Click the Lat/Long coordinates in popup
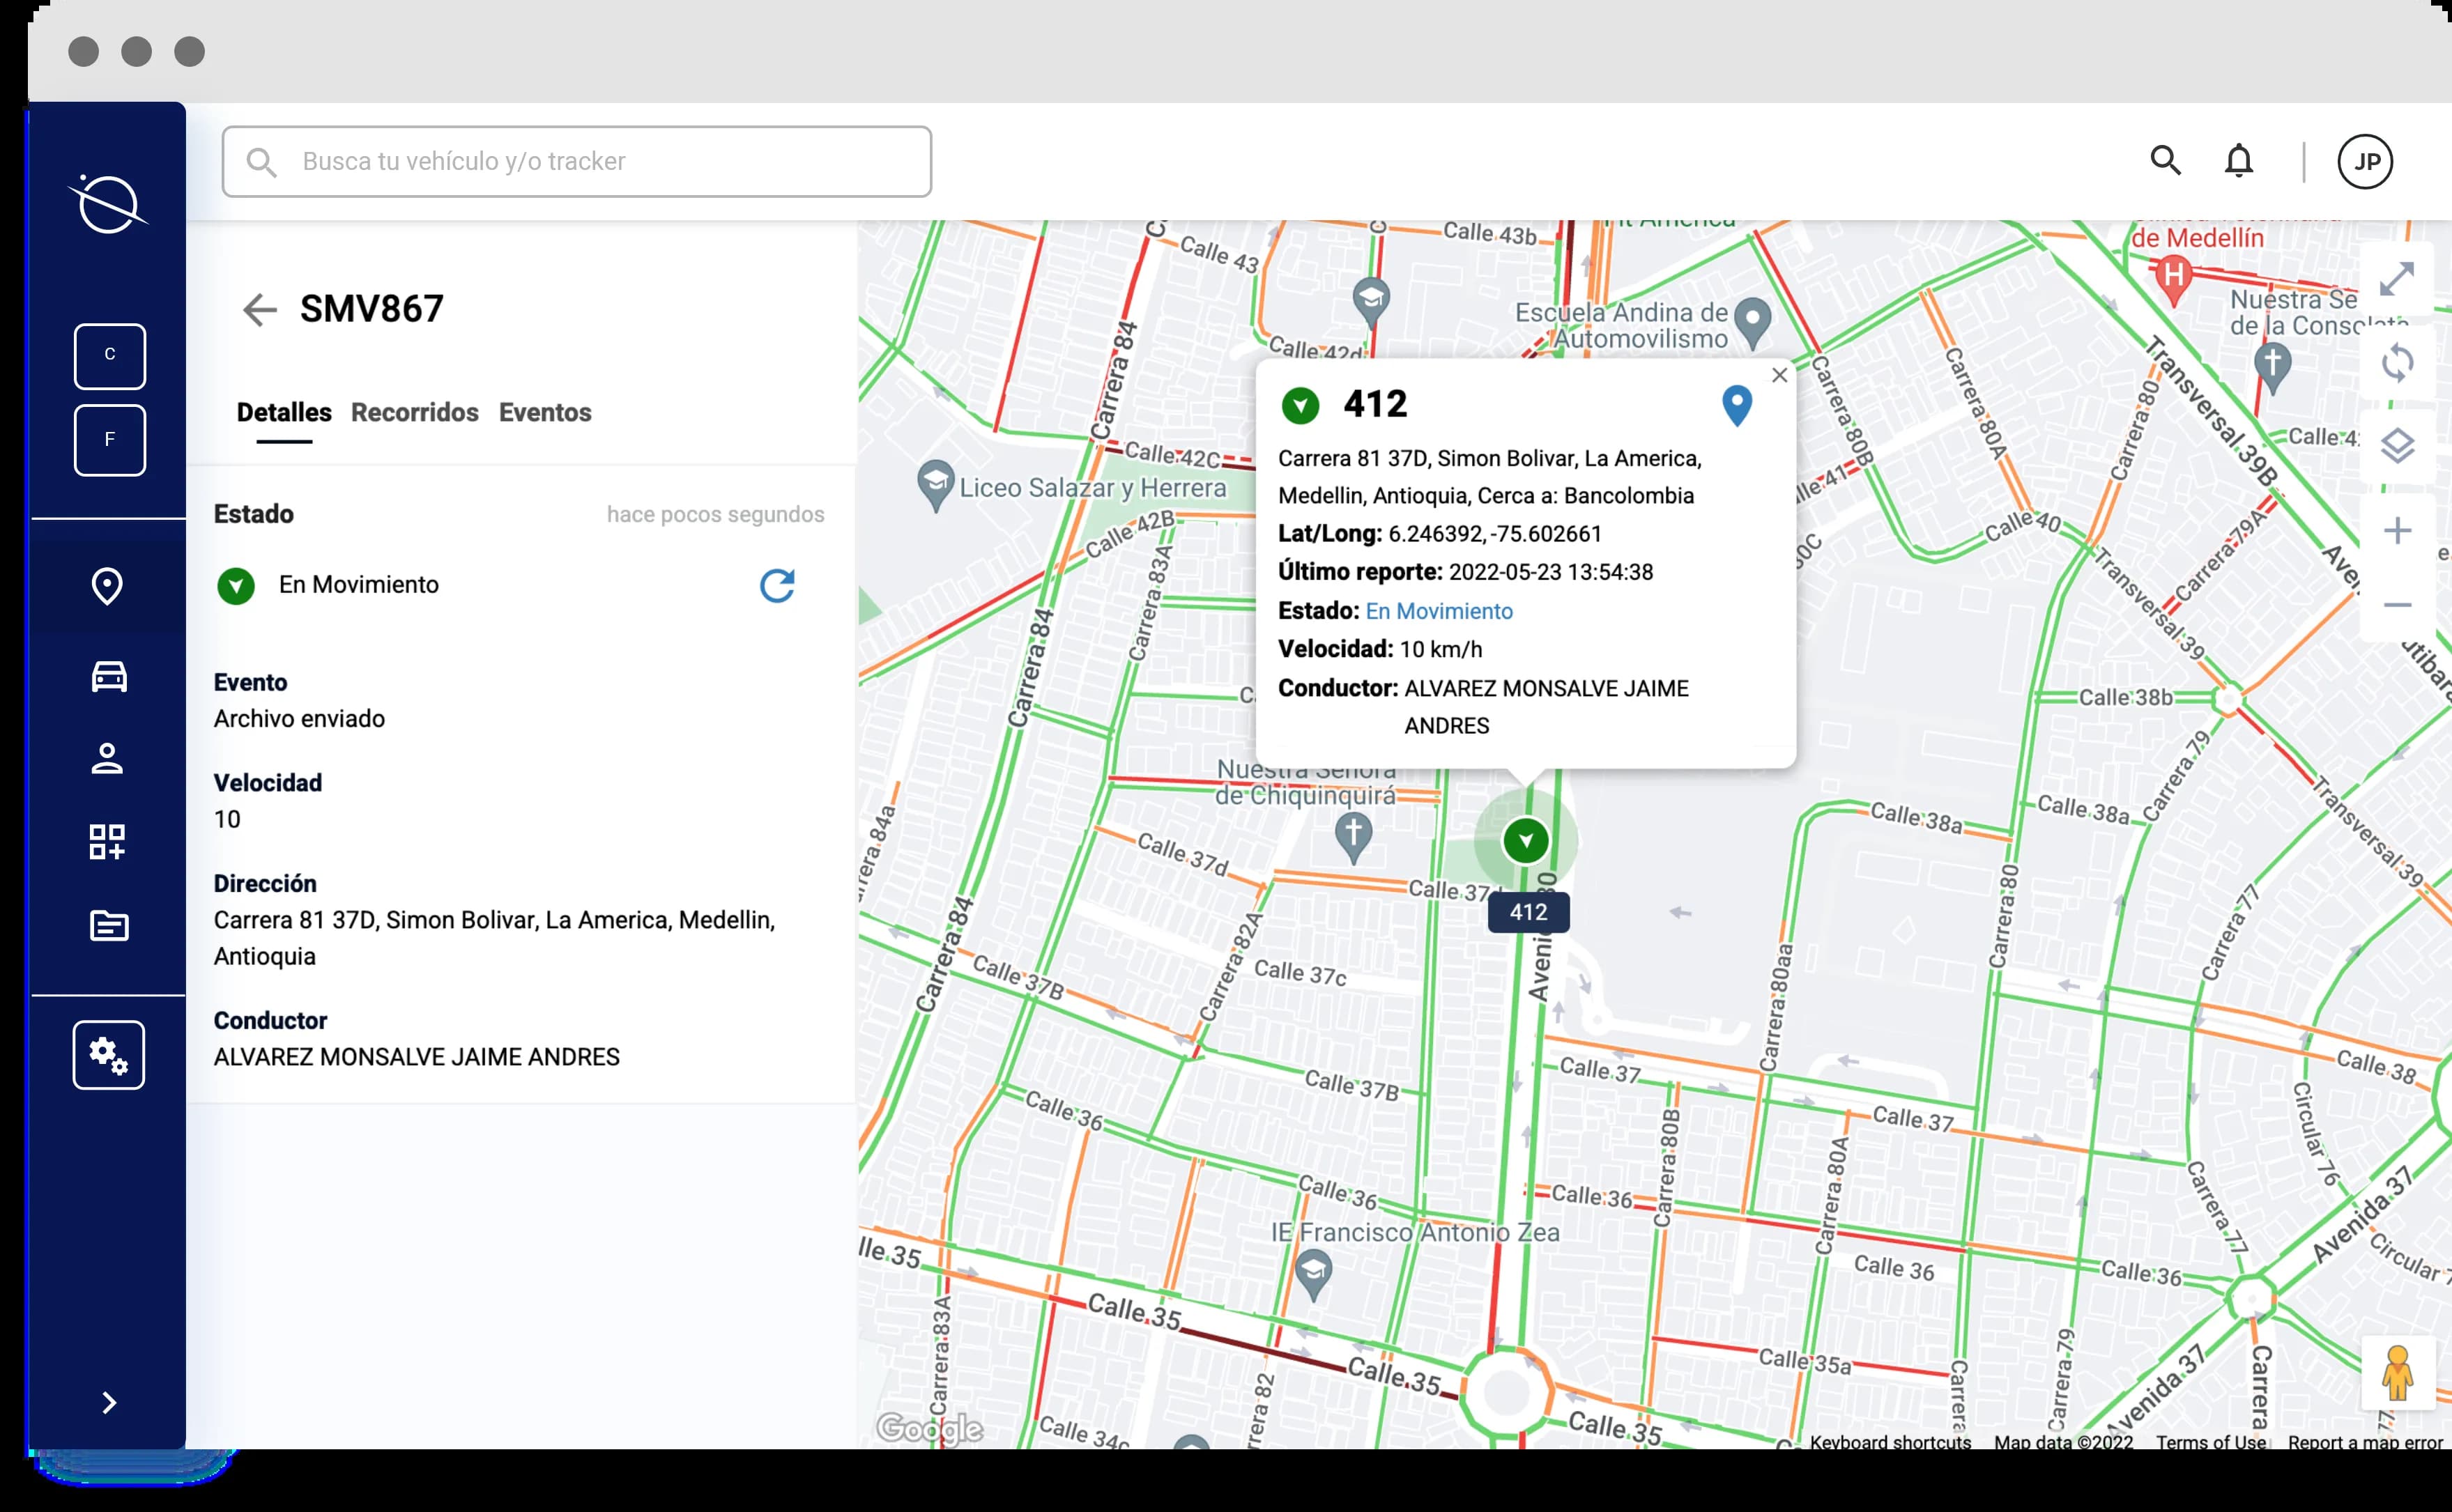This screenshot has width=2452, height=1512. [x=1494, y=534]
